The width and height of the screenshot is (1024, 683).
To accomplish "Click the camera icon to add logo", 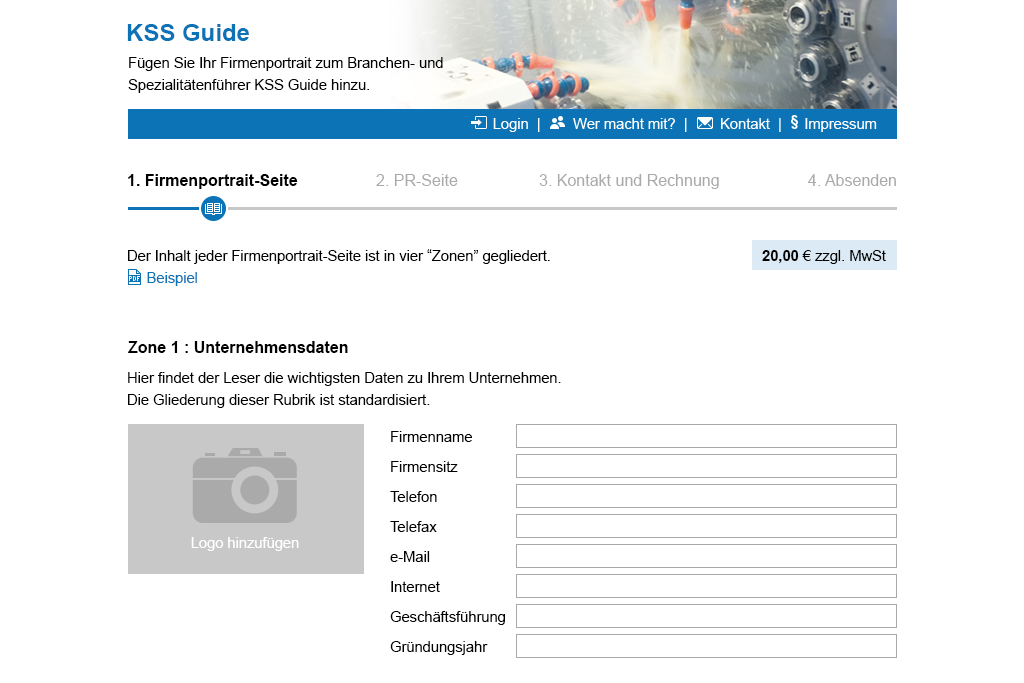I will tap(245, 486).
